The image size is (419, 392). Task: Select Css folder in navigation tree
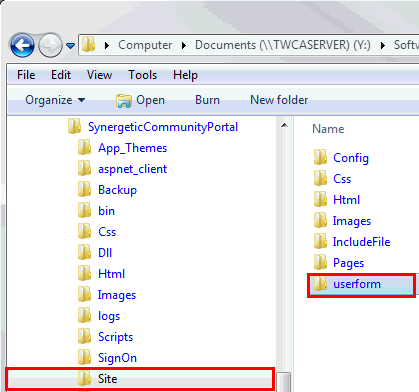coord(107,232)
